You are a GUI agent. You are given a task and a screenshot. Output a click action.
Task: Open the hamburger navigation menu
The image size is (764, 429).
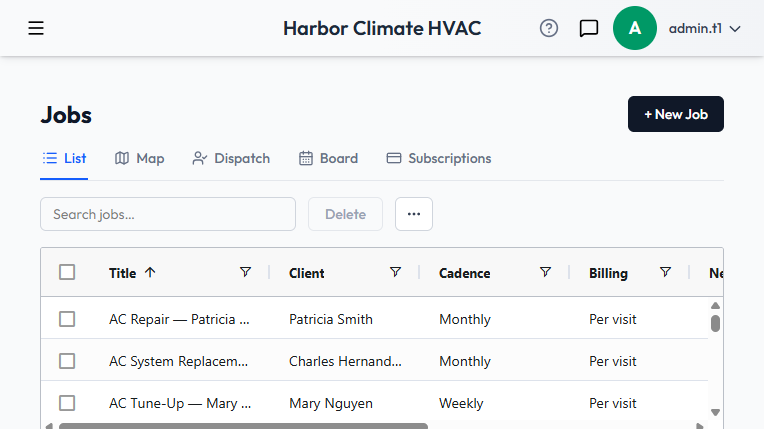click(x=36, y=28)
